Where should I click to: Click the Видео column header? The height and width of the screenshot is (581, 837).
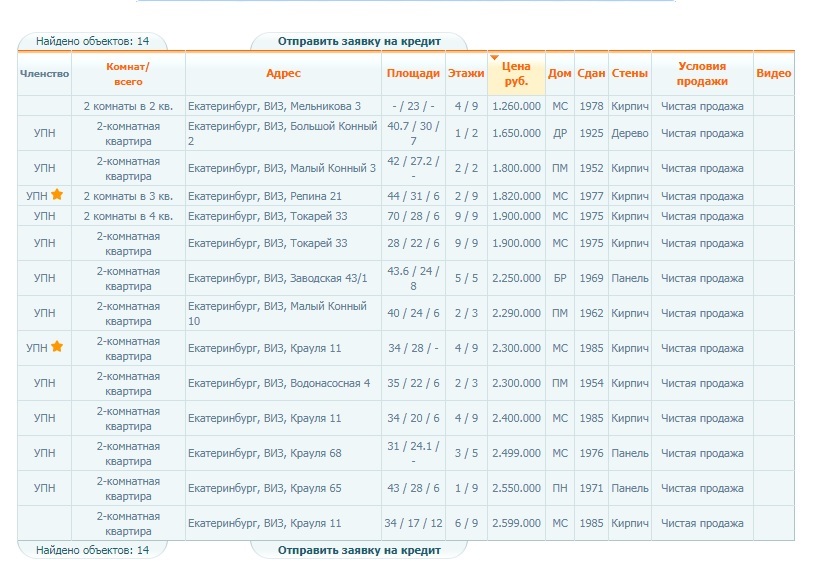point(773,74)
